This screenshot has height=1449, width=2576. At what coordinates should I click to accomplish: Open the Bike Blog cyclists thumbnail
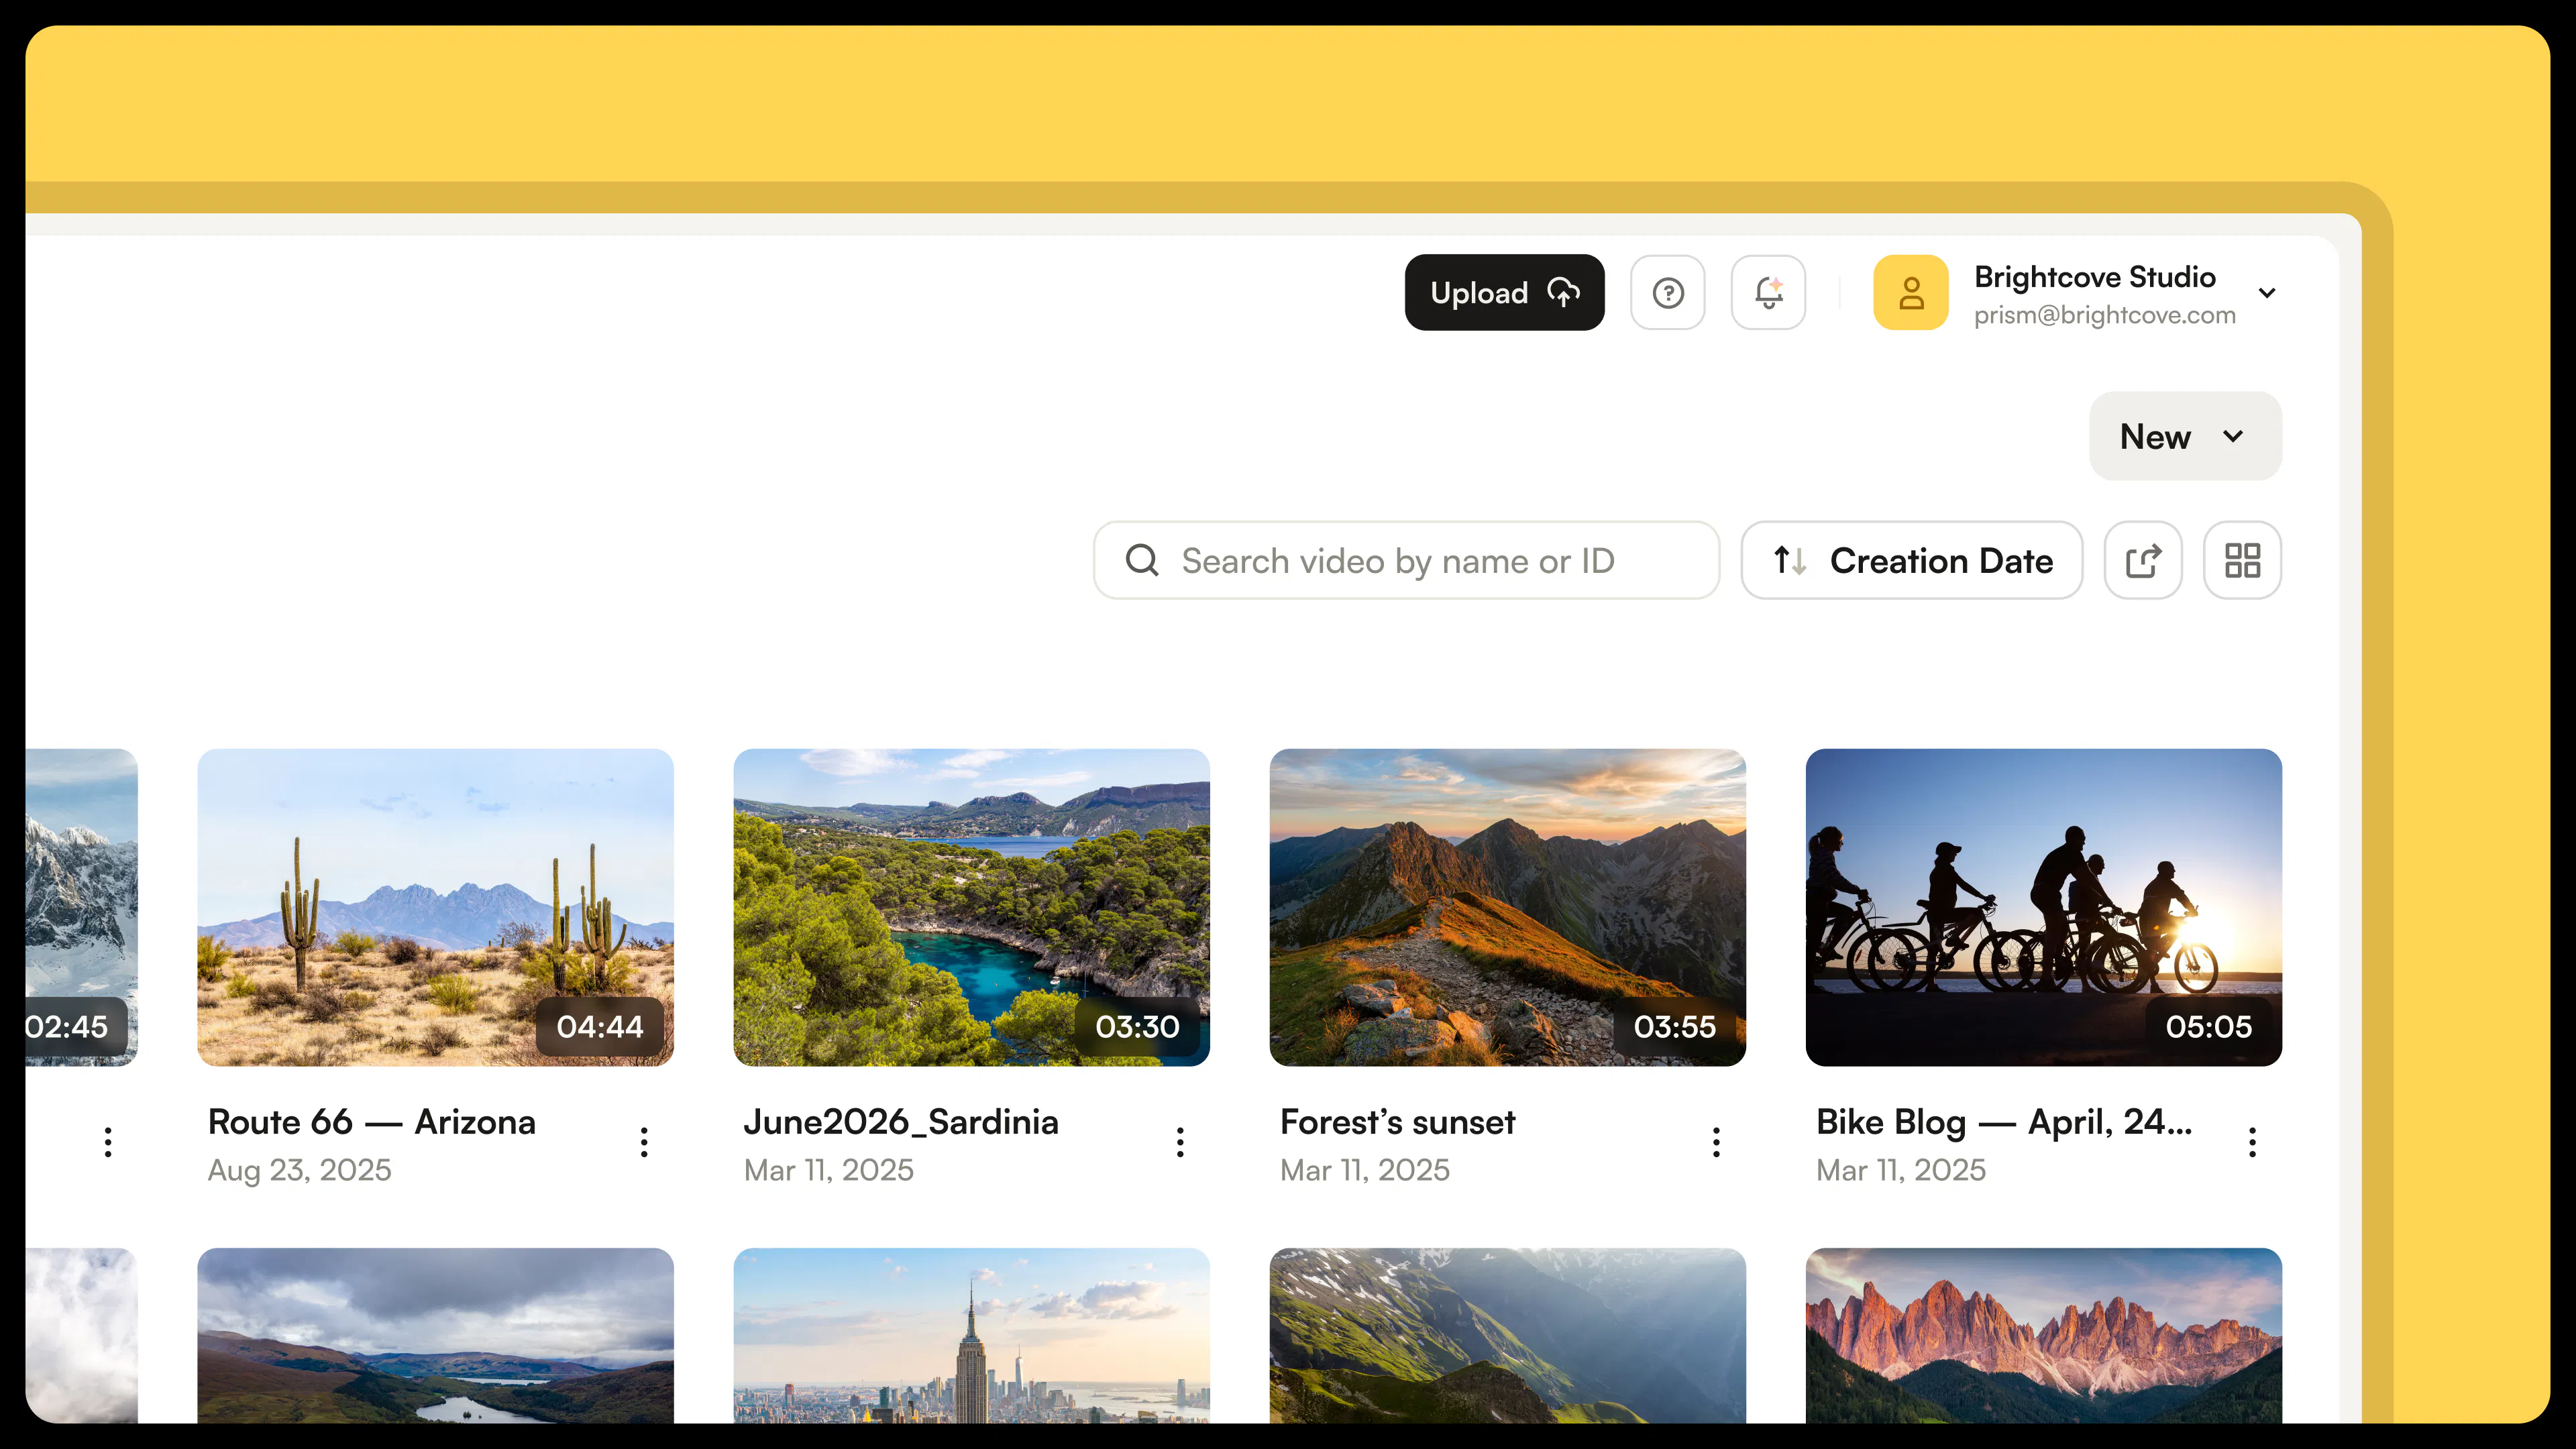[x=2043, y=907]
